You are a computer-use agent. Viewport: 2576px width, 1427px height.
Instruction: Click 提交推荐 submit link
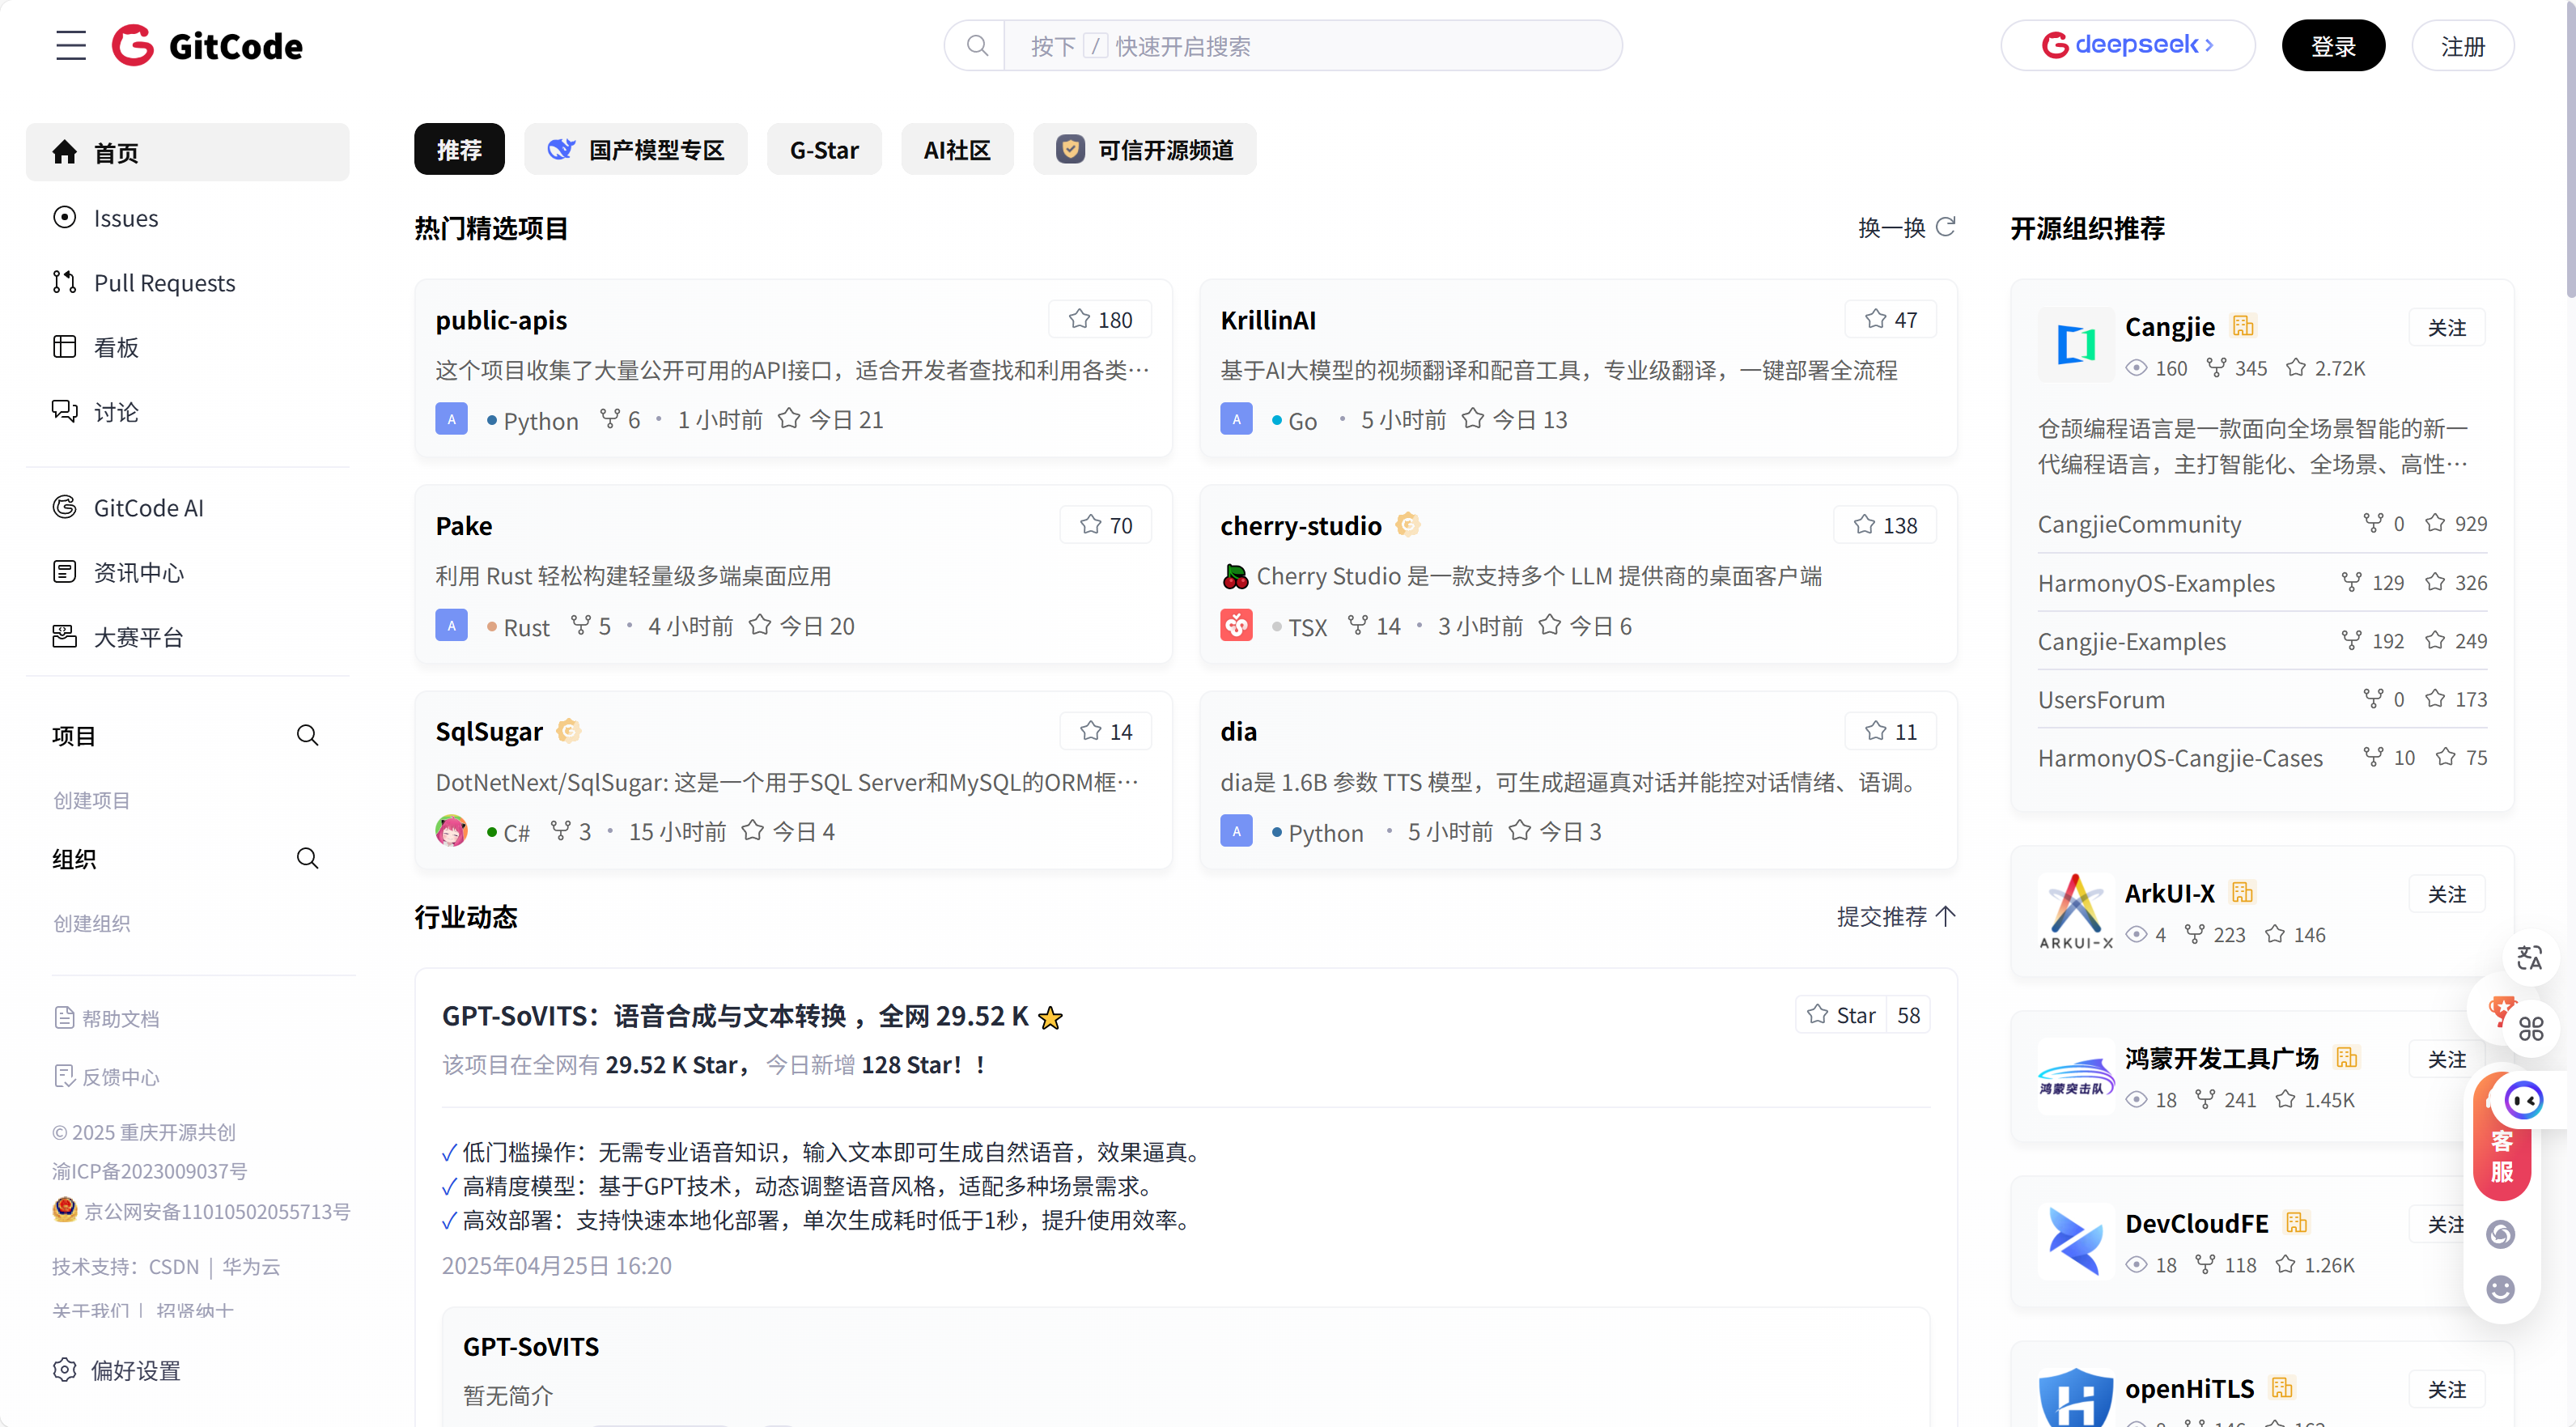(1896, 917)
